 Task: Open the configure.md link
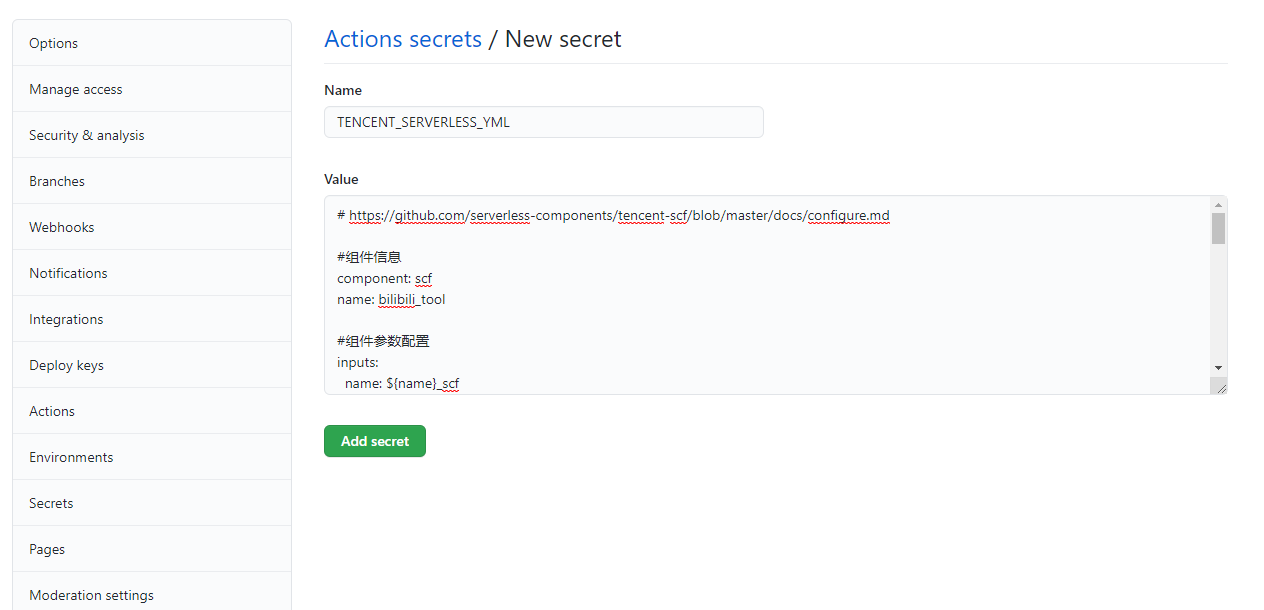pyautogui.click(x=849, y=215)
